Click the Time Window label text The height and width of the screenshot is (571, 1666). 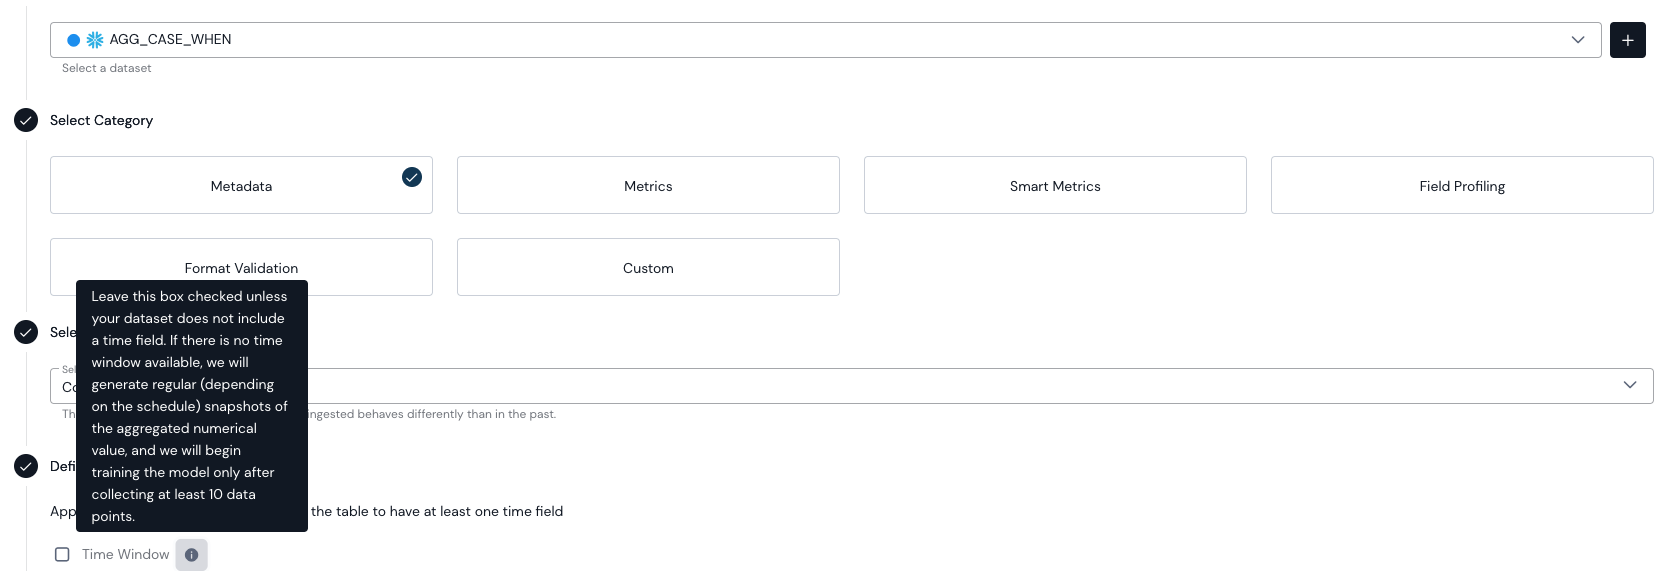pos(126,554)
